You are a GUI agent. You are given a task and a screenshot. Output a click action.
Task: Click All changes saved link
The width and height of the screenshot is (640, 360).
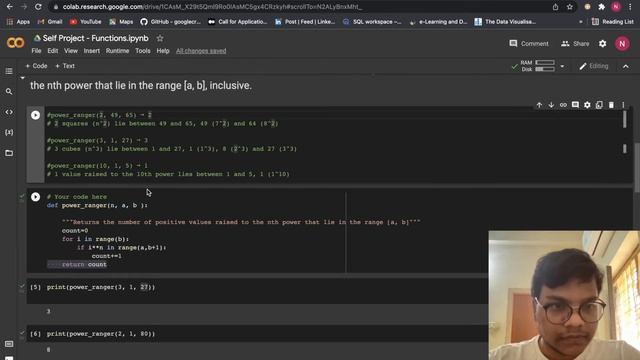pos(201,51)
